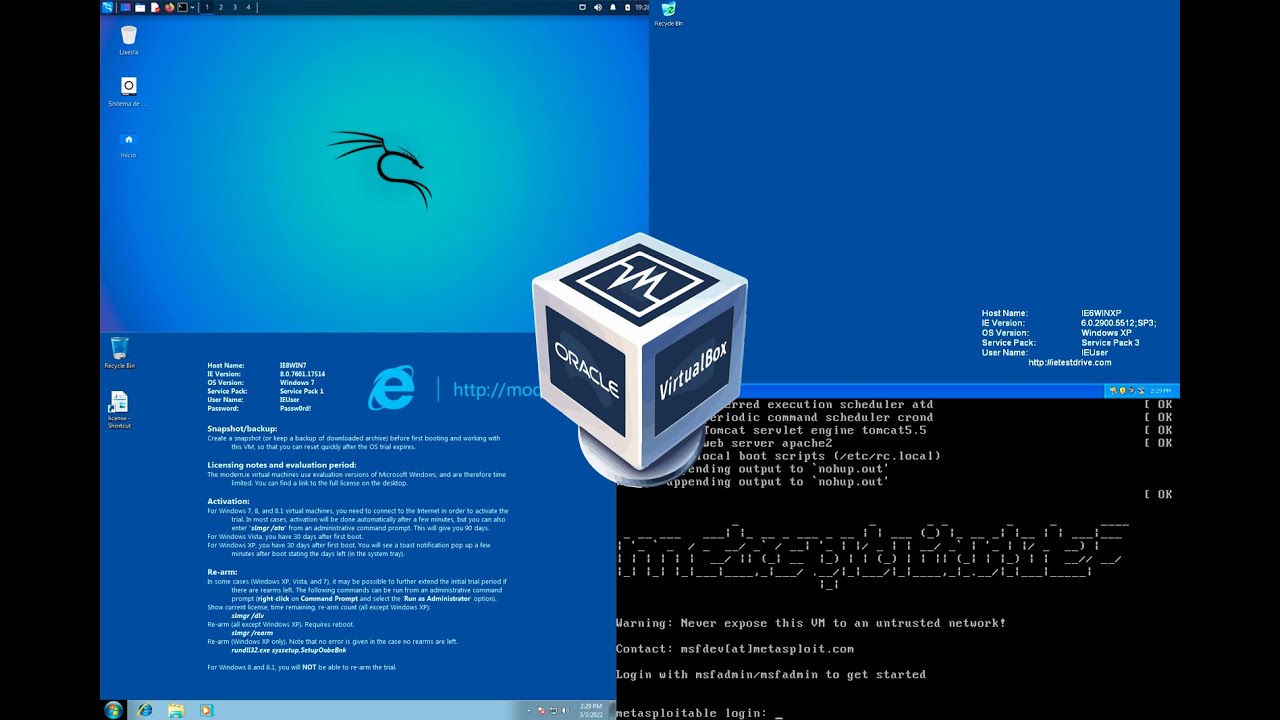The image size is (1280, 720).
Task: Launch the text editor from Kali panel
Action: tap(155, 7)
